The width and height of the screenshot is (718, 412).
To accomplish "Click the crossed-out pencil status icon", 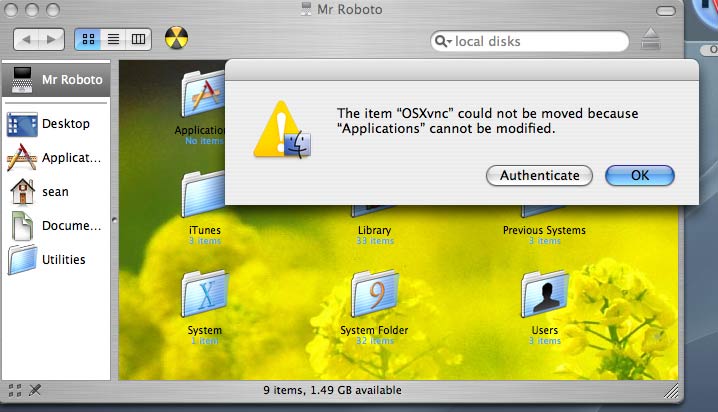I will pos(35,390).
